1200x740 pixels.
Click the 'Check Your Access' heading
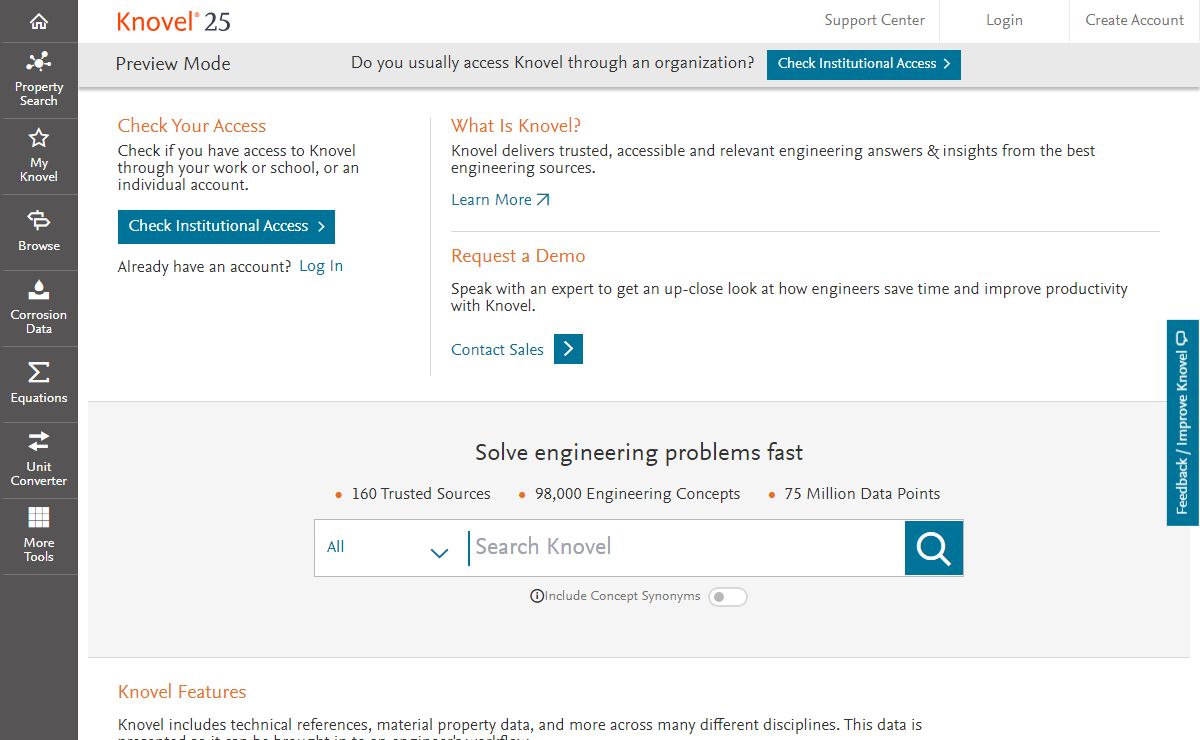point(192,126)
